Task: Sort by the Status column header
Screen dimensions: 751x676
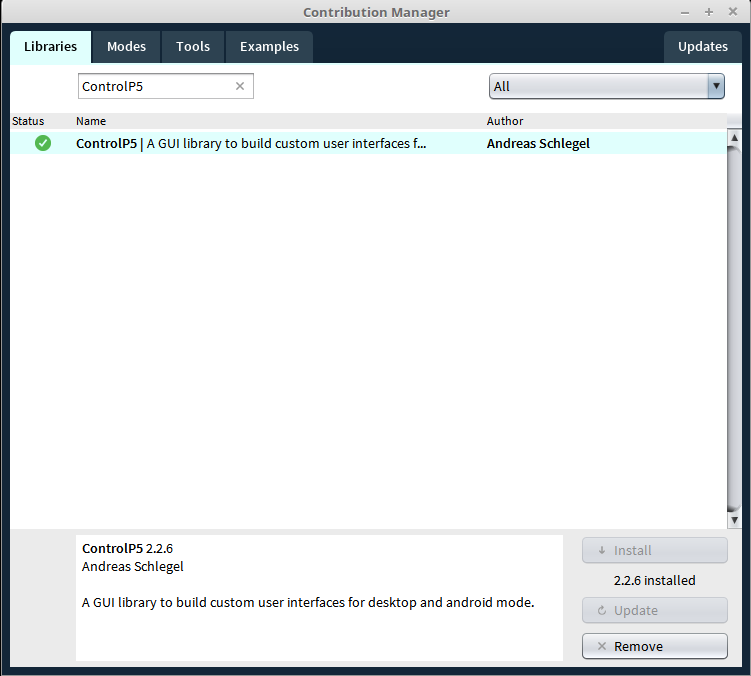Action: coord(28,121)
